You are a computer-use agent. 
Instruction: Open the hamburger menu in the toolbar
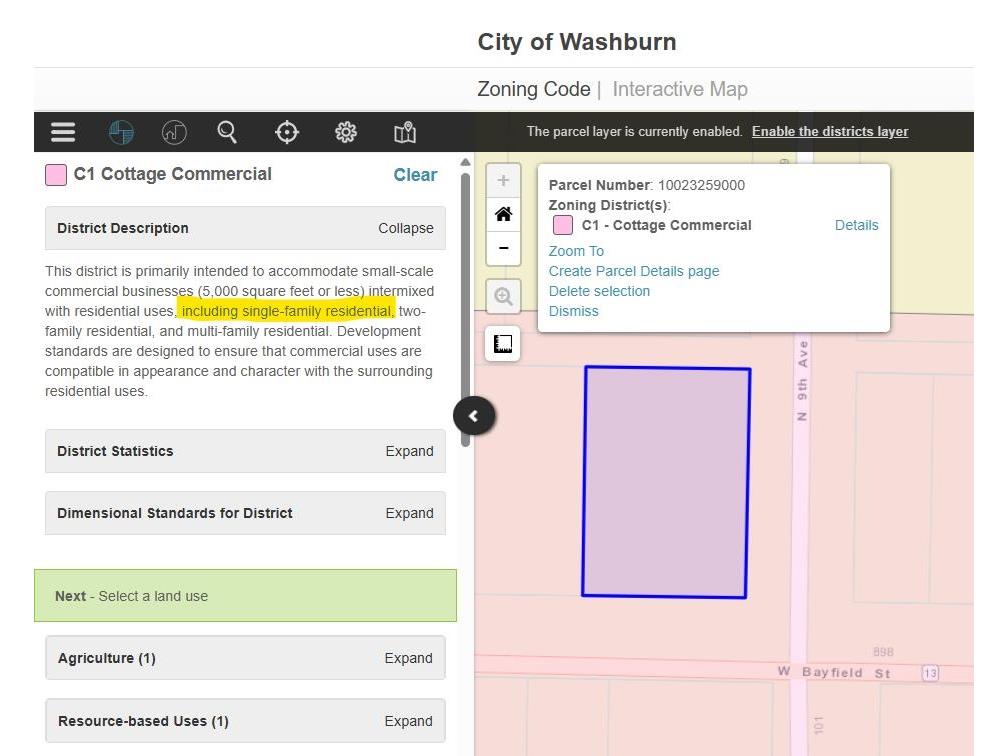tap(63, 132)
